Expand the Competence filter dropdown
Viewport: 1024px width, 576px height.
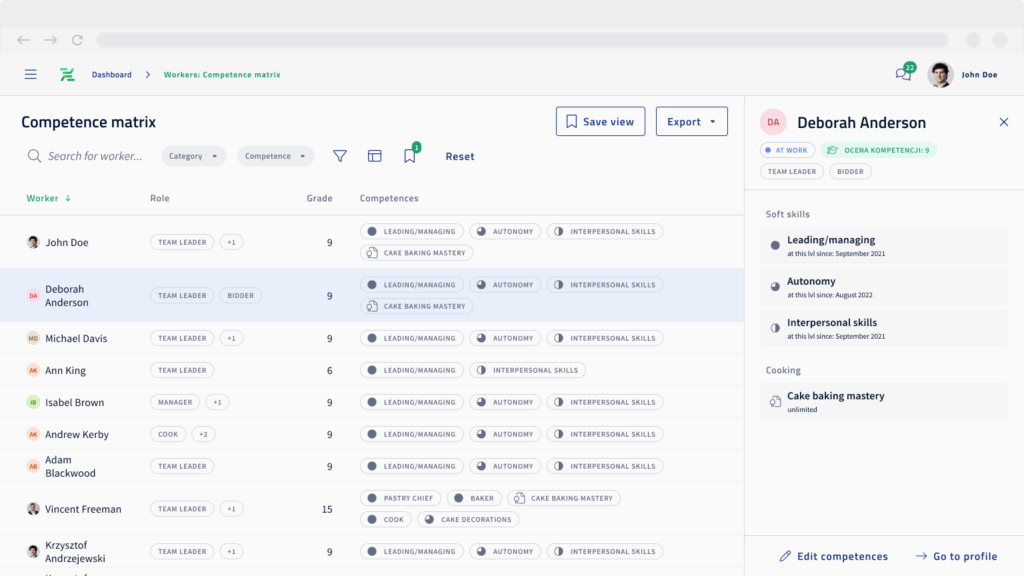(275, 156)
